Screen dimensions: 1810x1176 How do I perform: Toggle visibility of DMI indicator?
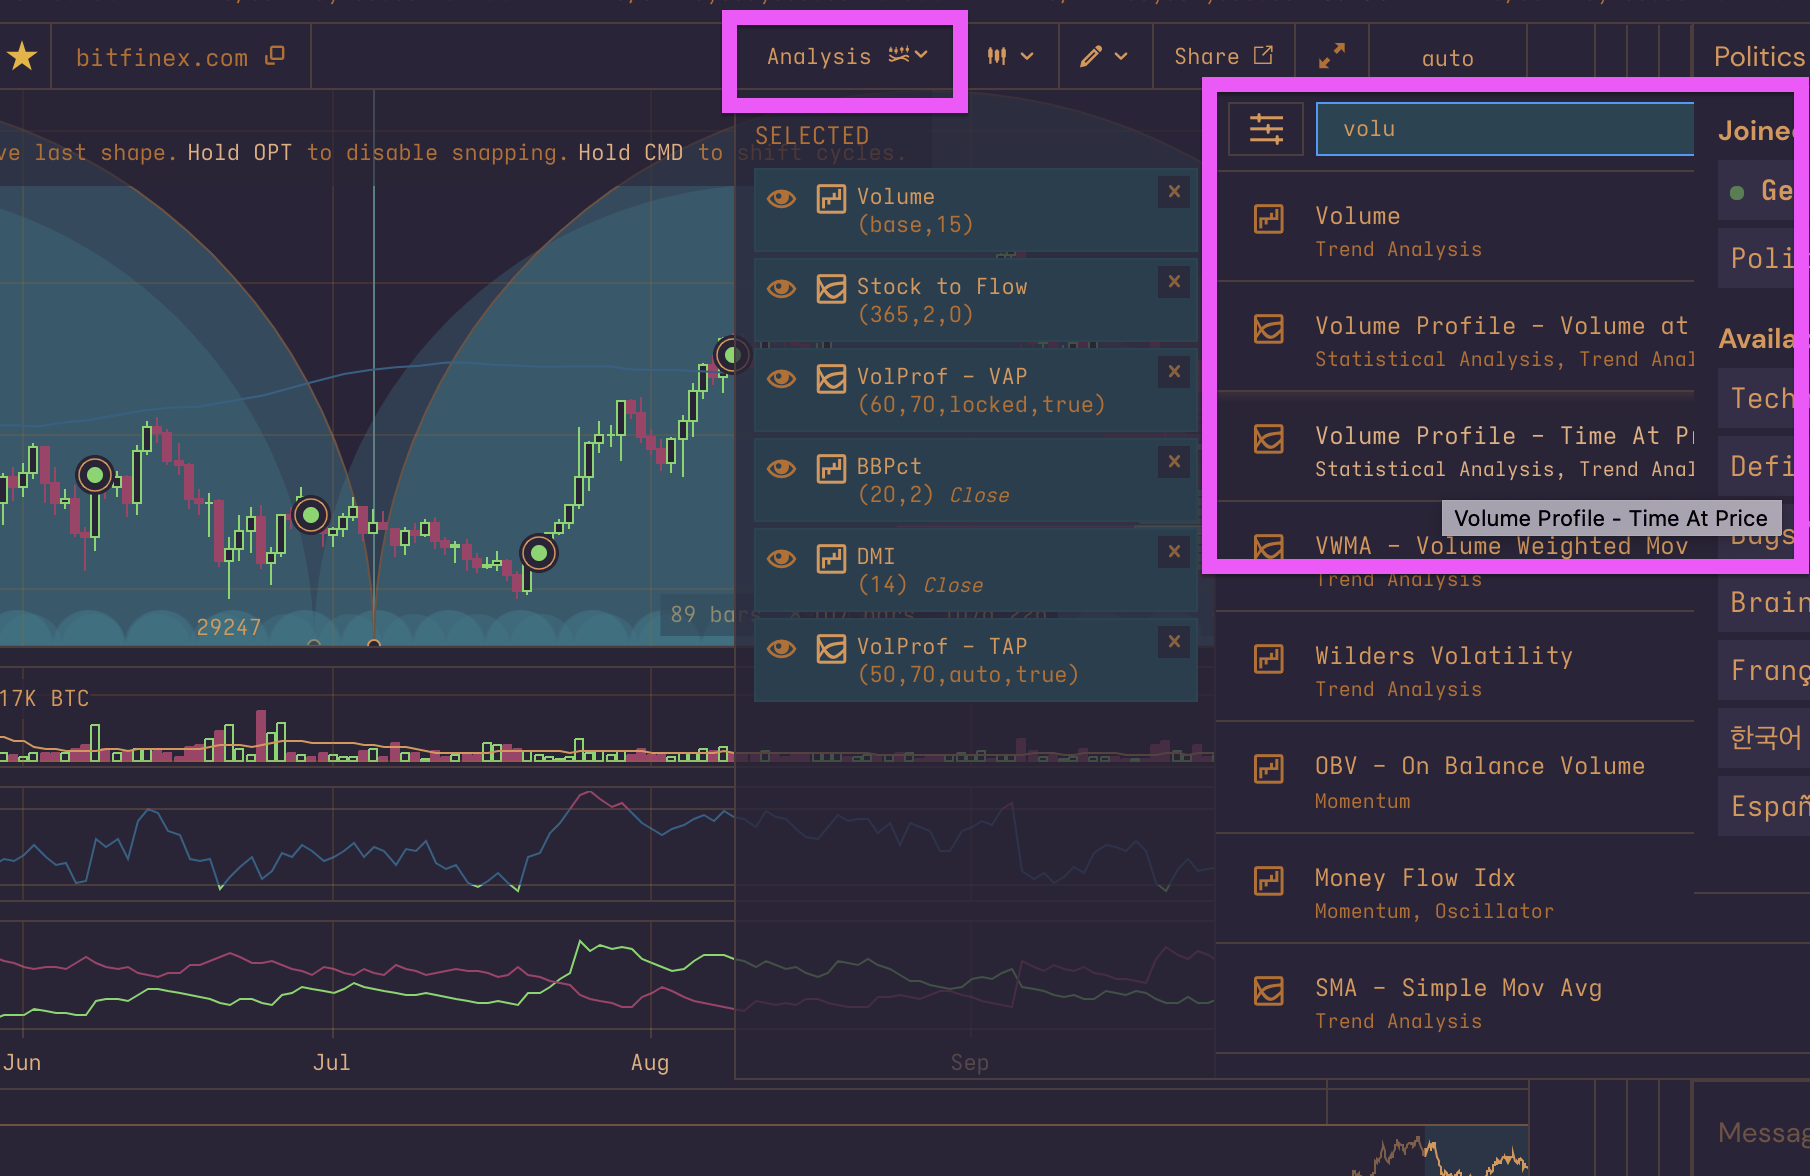(781, 558)
